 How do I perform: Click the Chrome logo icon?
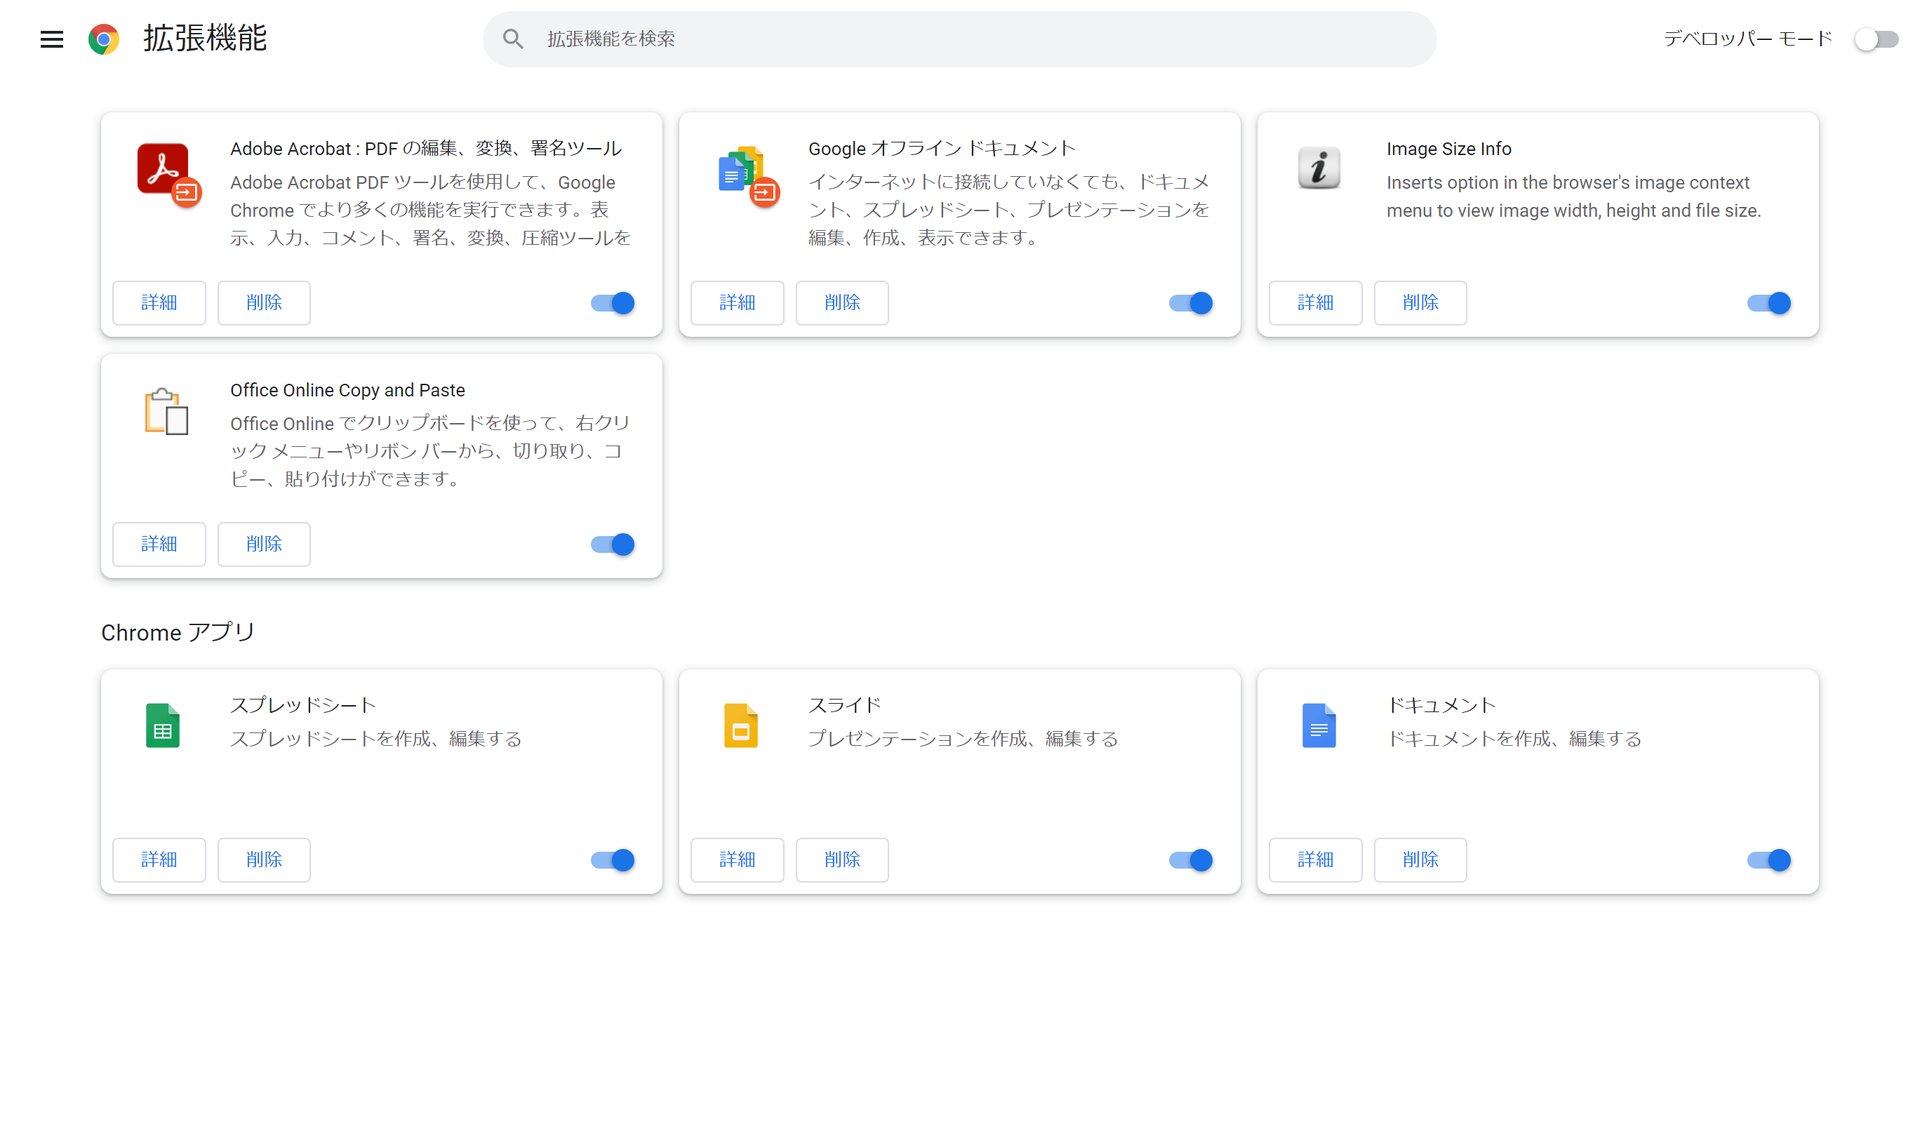point(104,39)
